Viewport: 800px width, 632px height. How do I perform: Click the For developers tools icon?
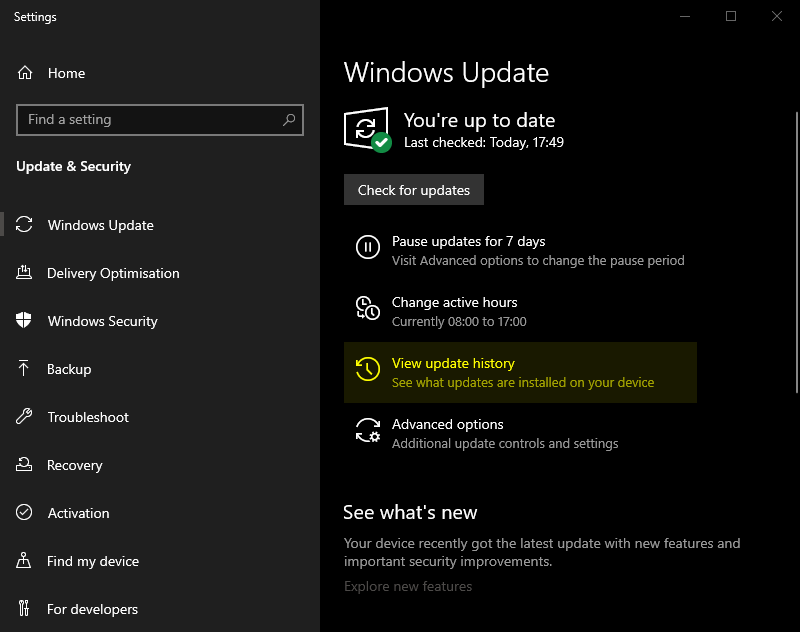tap(24, 608)
